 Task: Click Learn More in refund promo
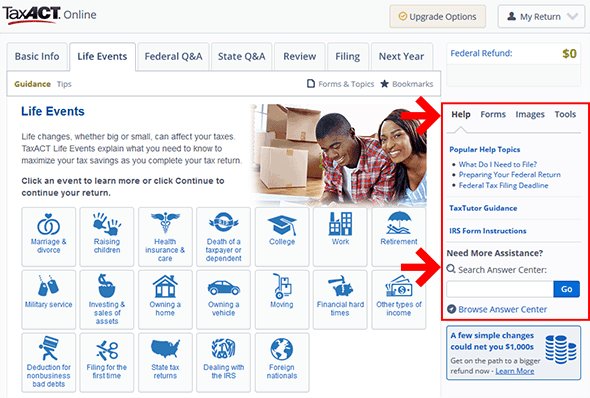coord(515,371)
